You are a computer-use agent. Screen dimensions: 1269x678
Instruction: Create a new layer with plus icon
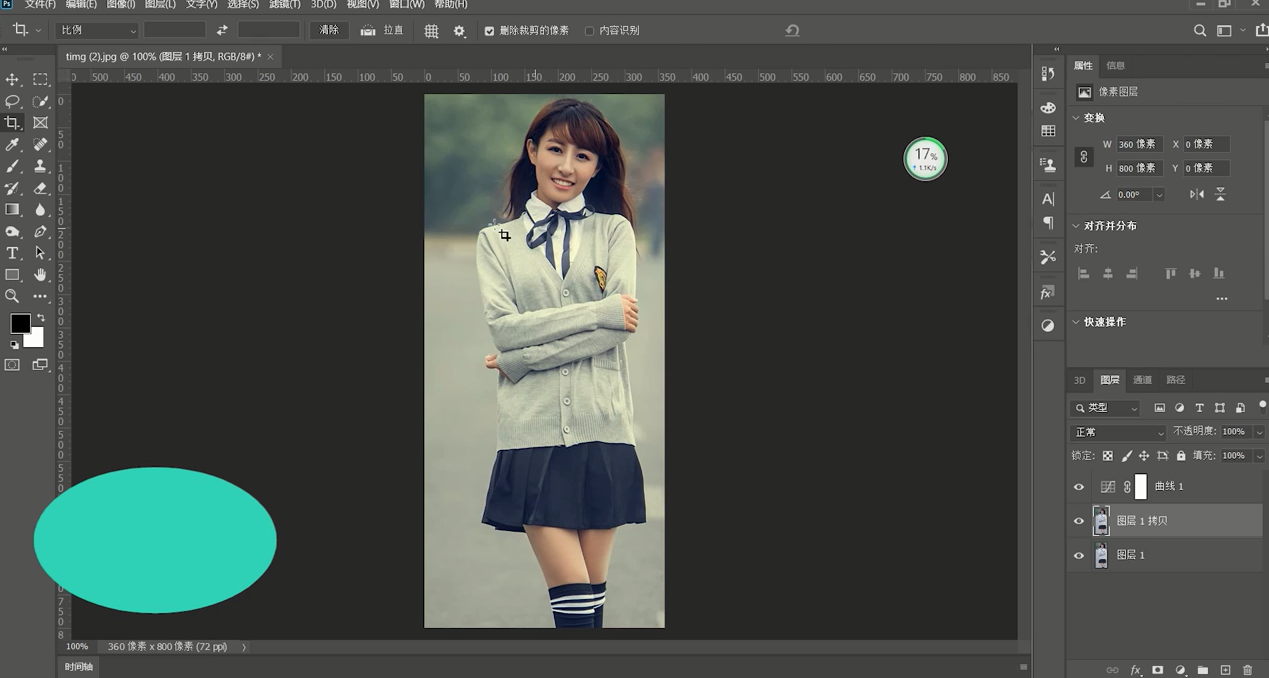1225,670
